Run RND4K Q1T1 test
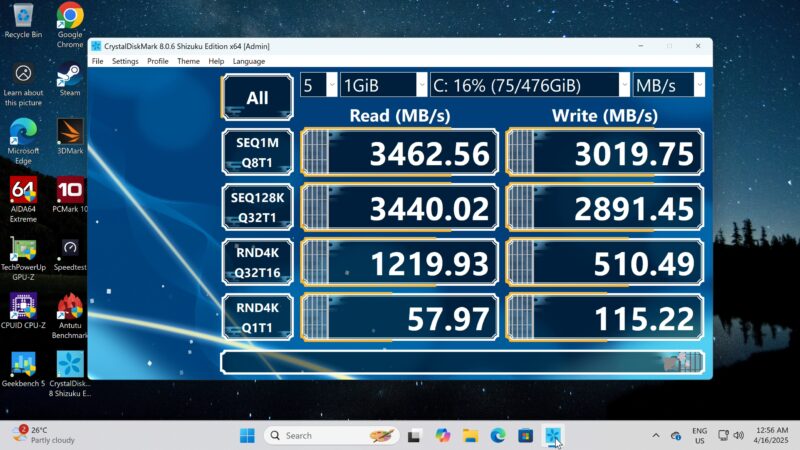 pos(257,317)
